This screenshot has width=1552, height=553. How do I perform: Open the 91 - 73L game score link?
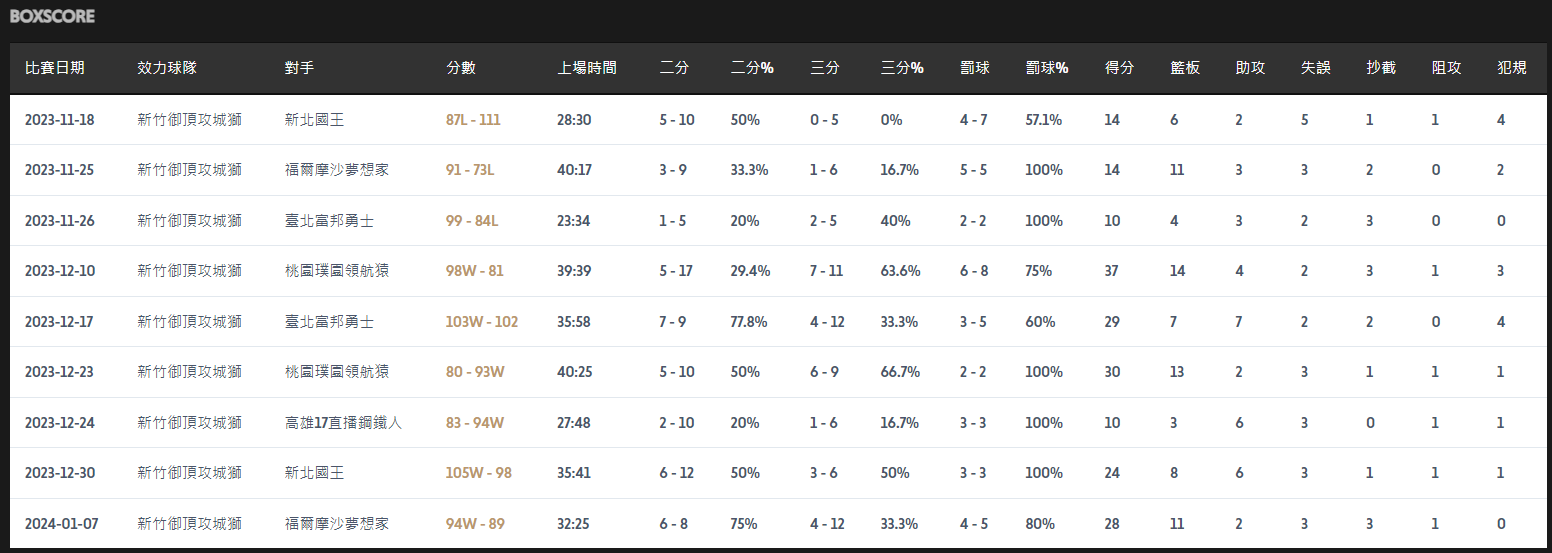pos(470,170)
